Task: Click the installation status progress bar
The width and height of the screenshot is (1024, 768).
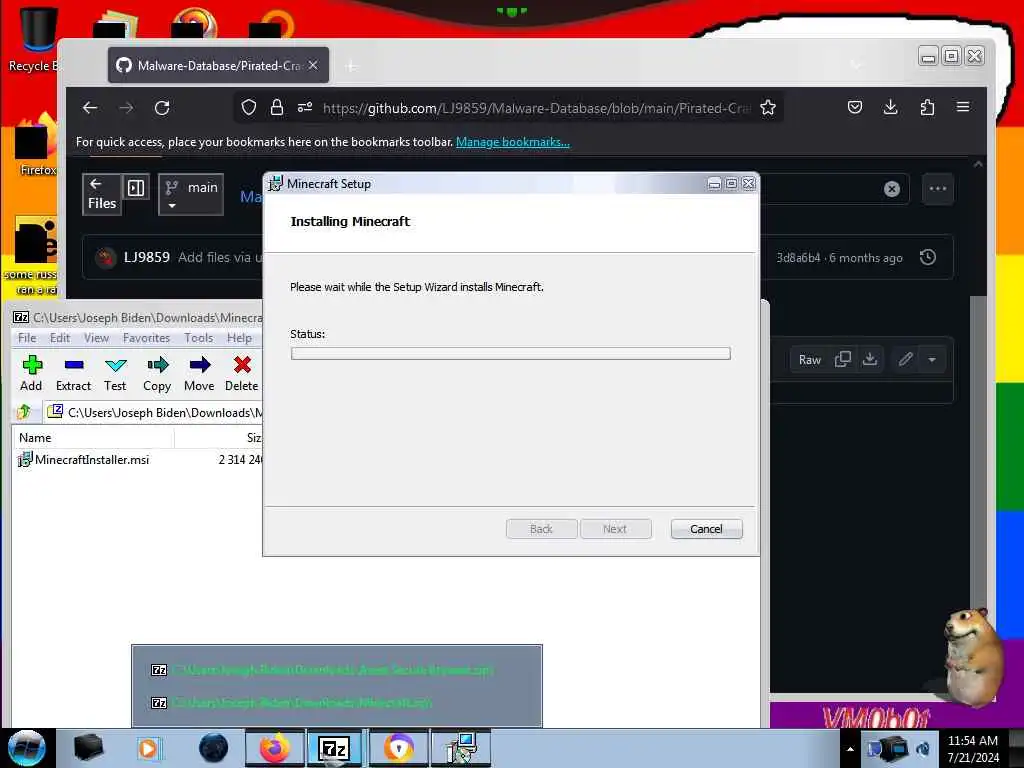Action: pyautogui.click(x=510, y=353)
